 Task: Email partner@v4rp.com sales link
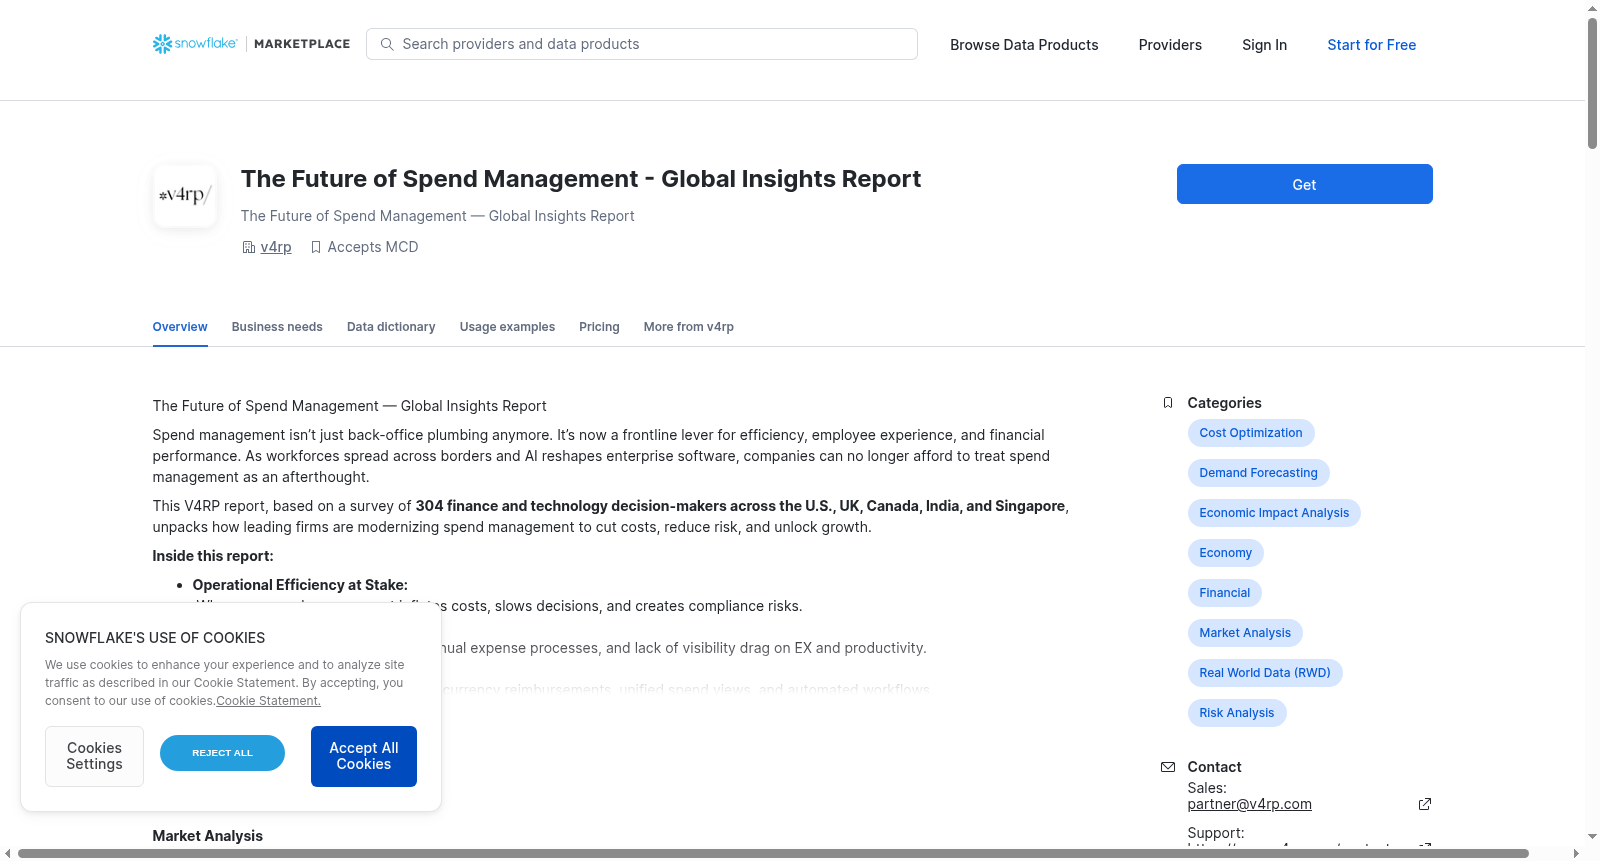1249,804
